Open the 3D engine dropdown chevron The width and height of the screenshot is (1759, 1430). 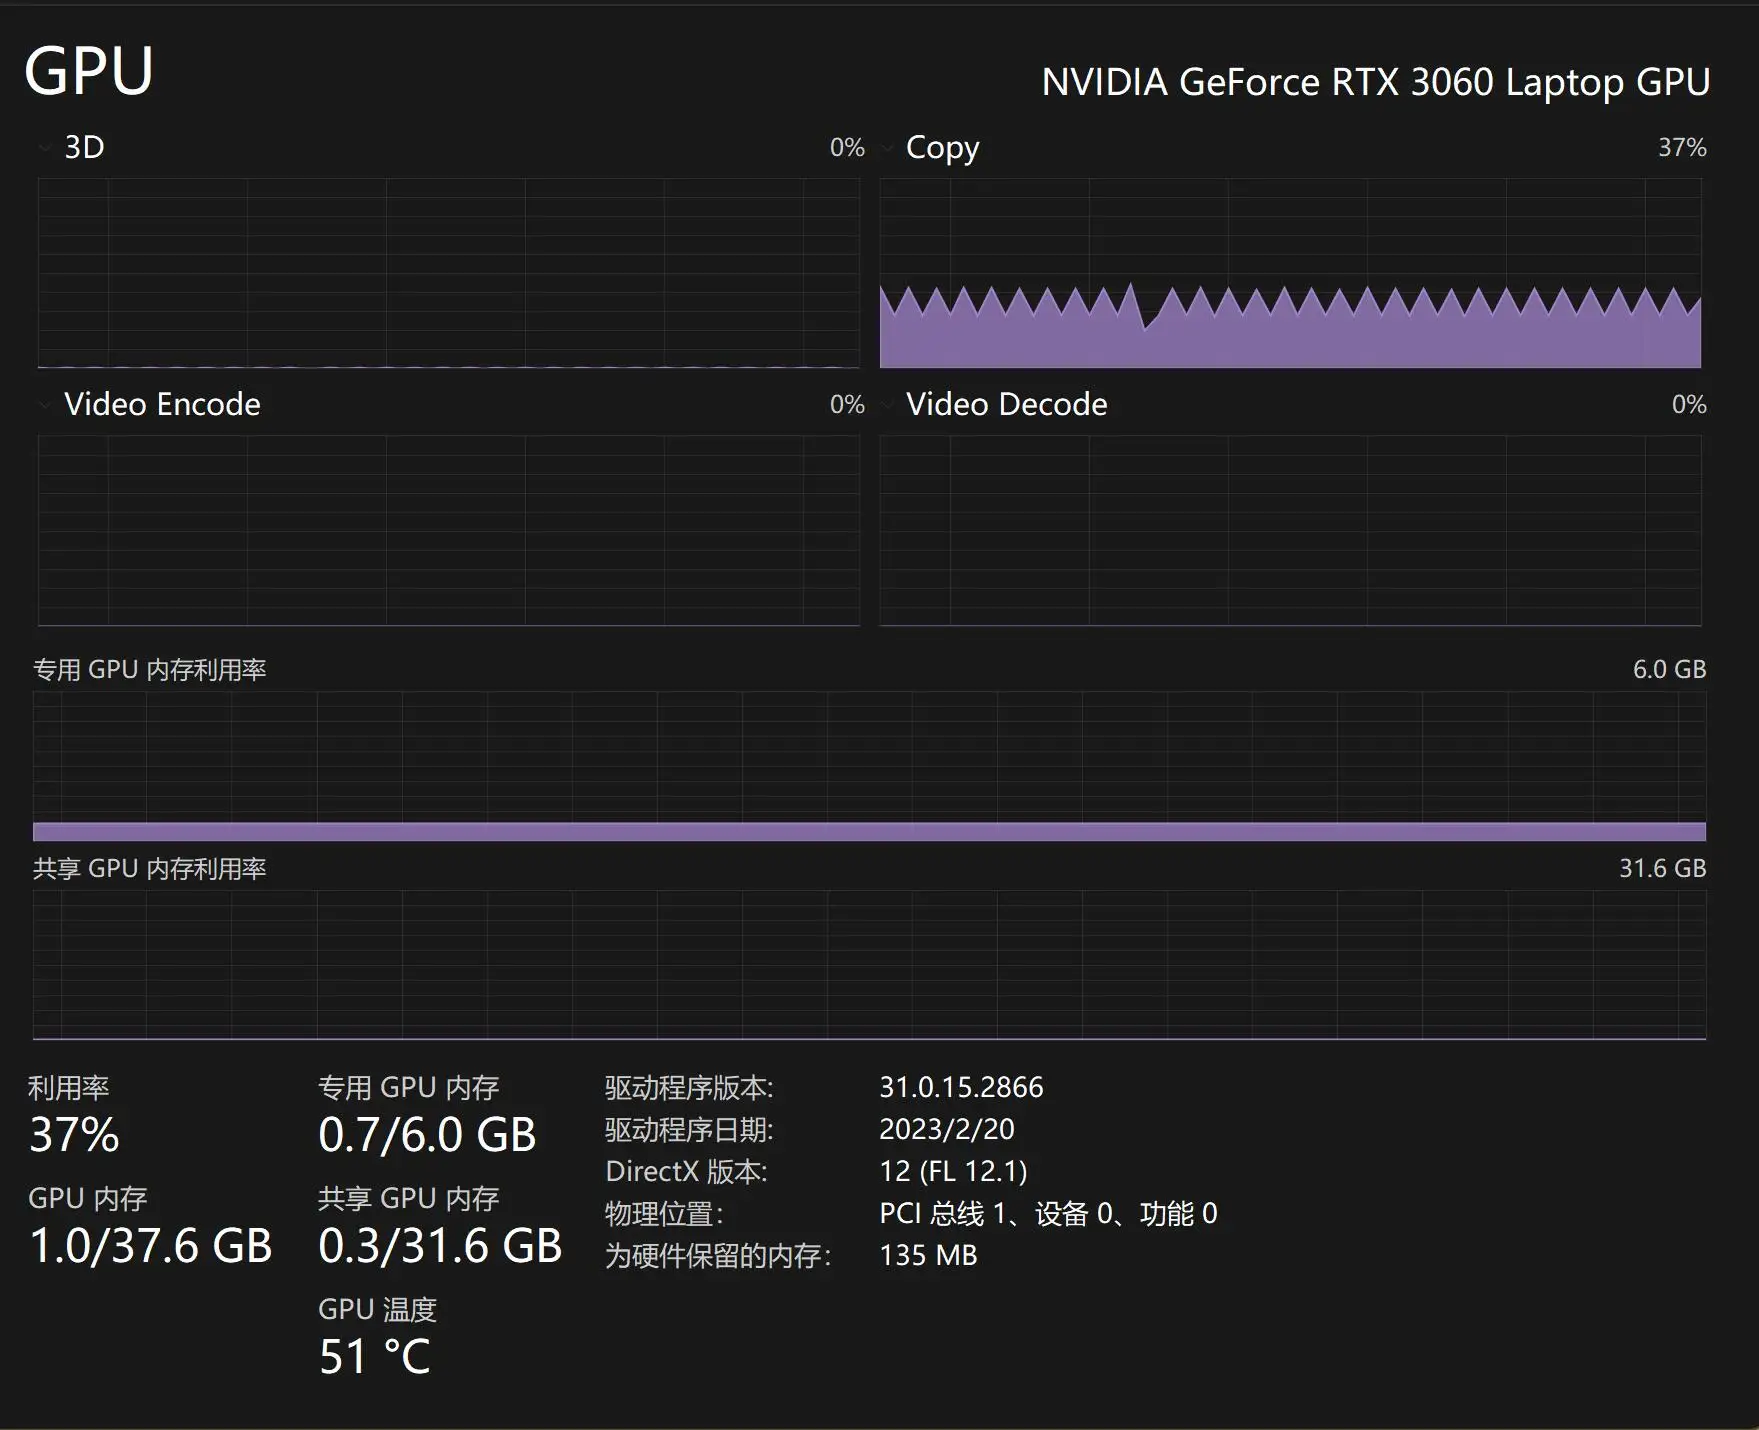point(44,148)
